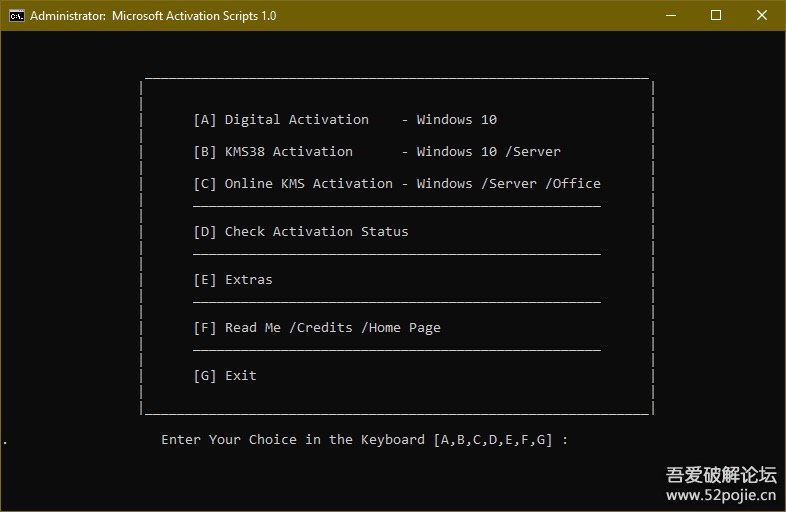Close the Administrator console window
The height and width of the screenshot is (512, 786).
coord(762,16)
